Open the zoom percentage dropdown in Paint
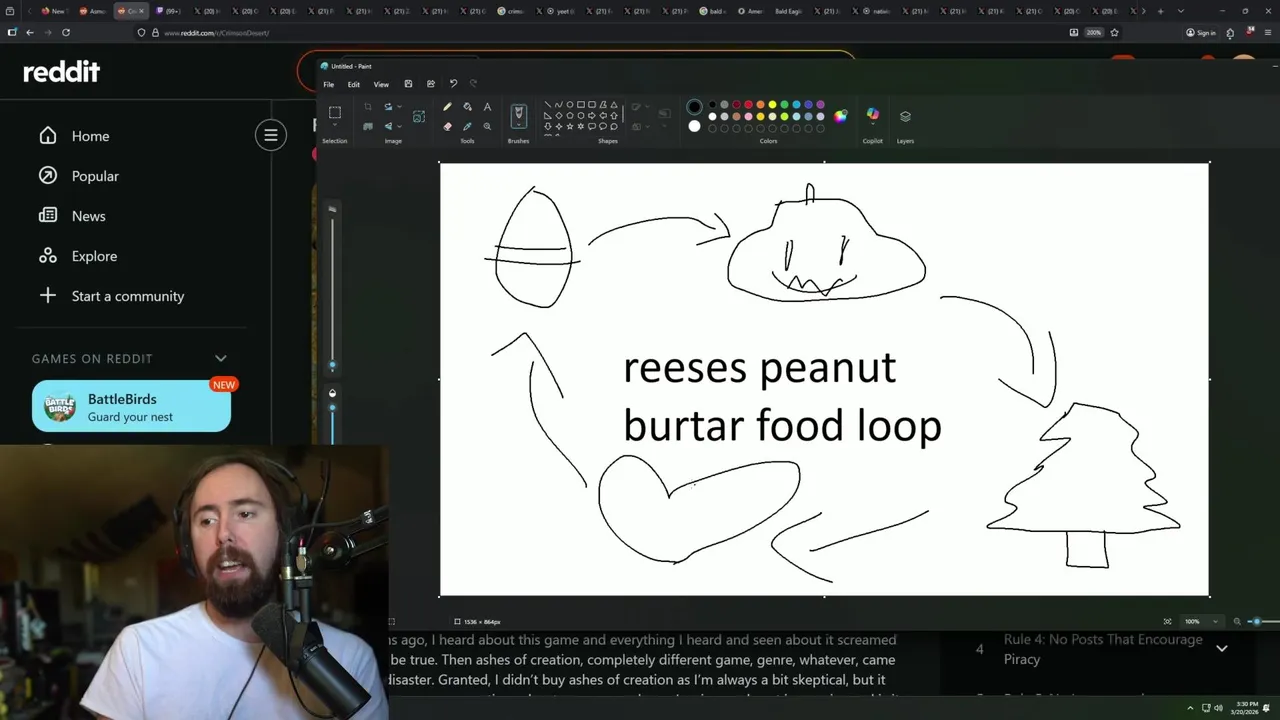 tap(1215, 622)
